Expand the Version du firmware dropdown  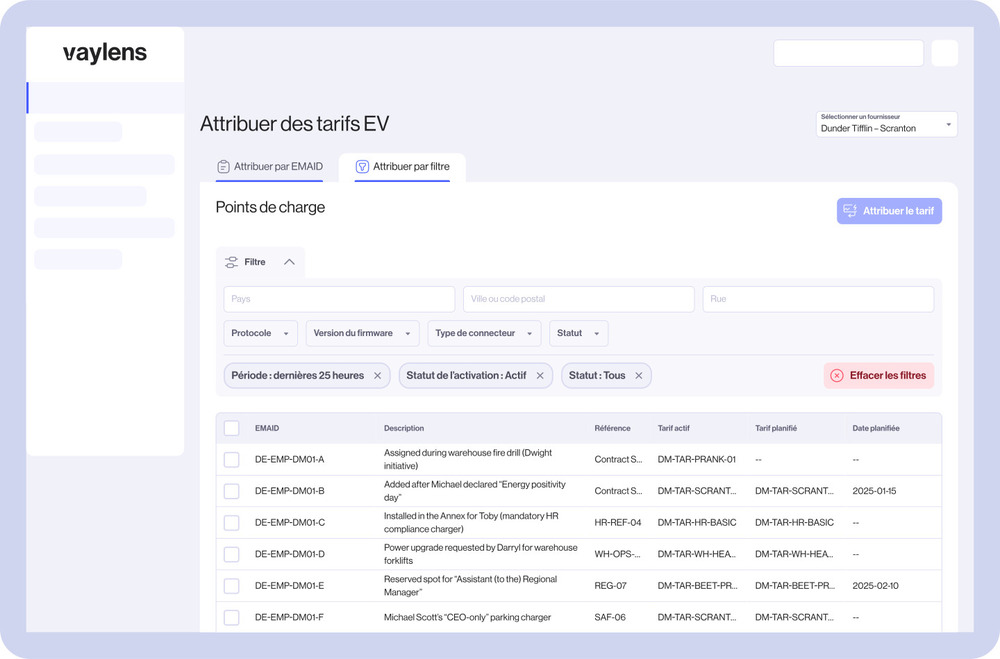coord(362,333)
